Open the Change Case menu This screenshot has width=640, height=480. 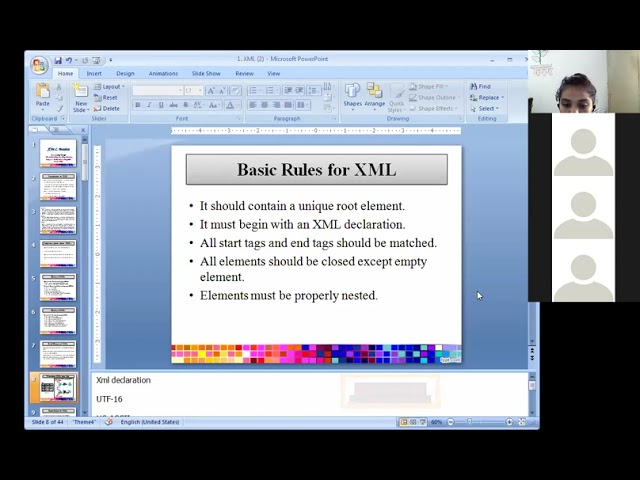pos(213,105)
